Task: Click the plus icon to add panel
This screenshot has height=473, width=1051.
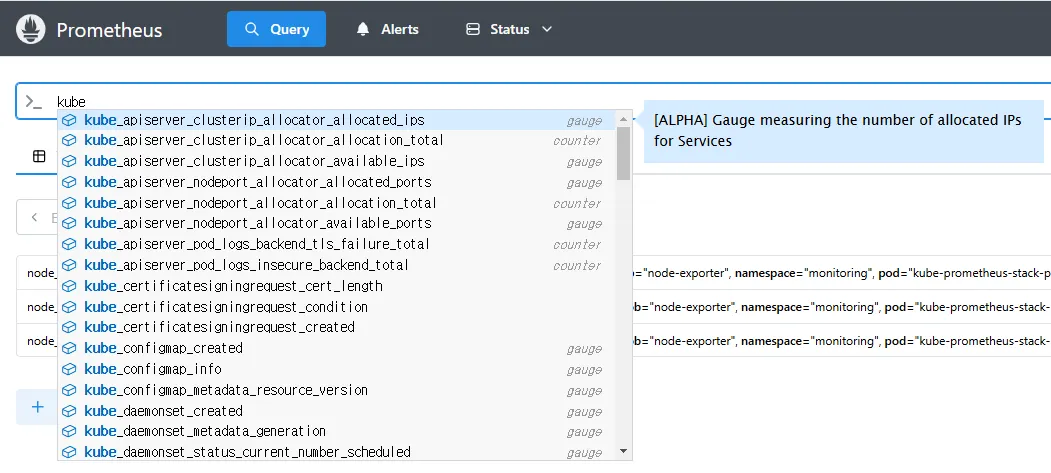Action: [38, 407]
